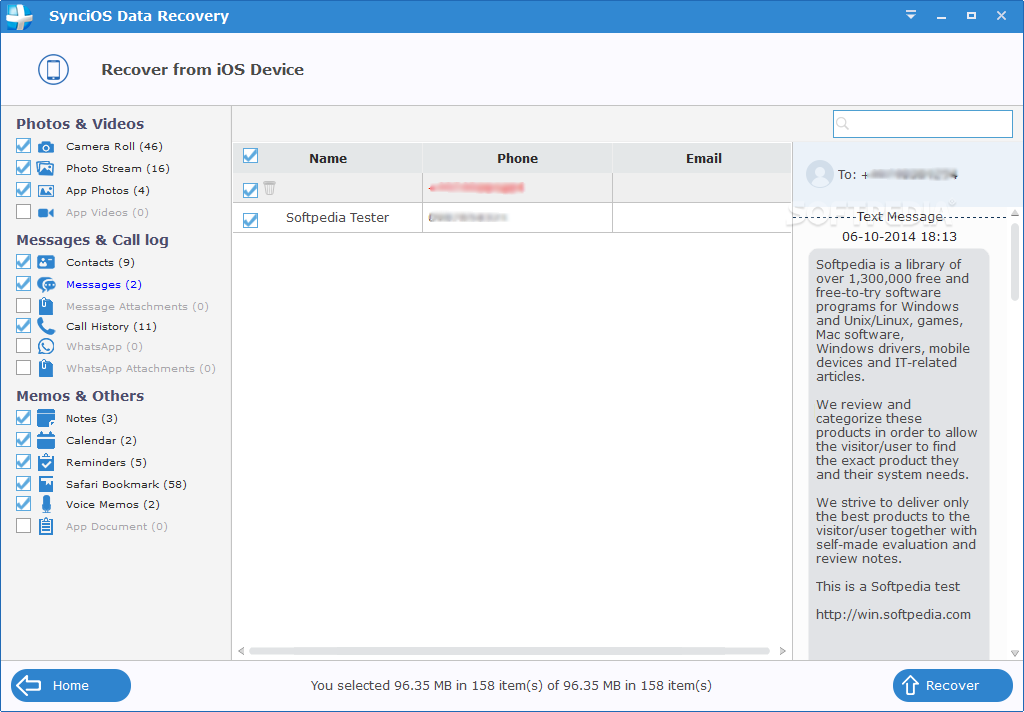Viewport: 1024px width, 712px height.
Task: Uncheck the Messages category checkbox
Action: pos(24,283)
